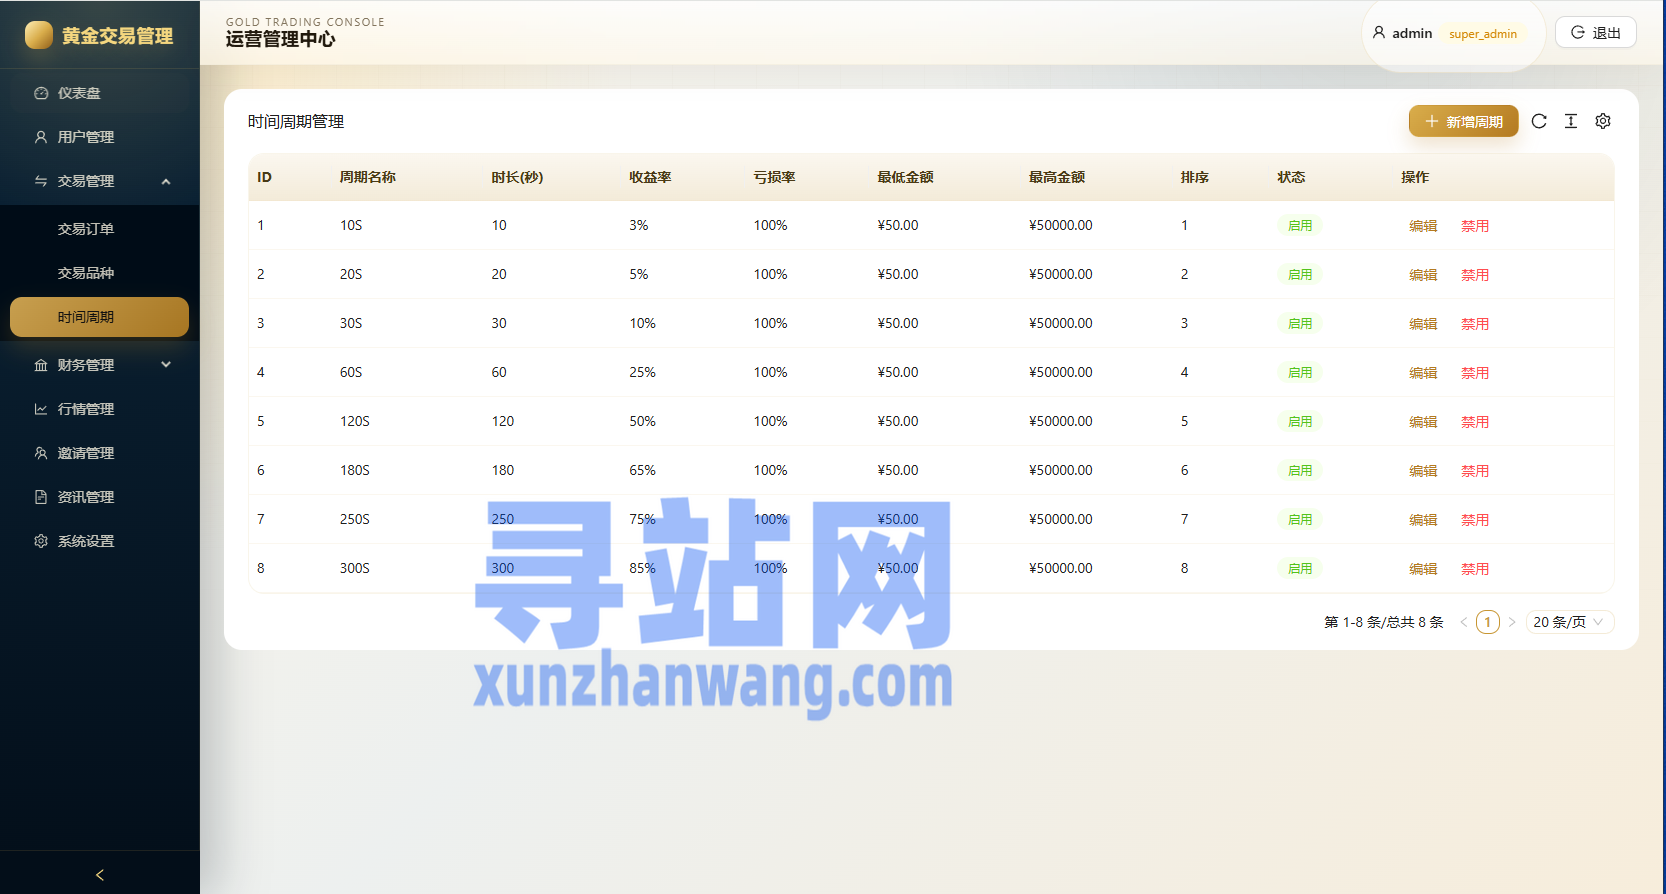
Task: Click the 退出 logout button
Action: (x=1596, y=33)
